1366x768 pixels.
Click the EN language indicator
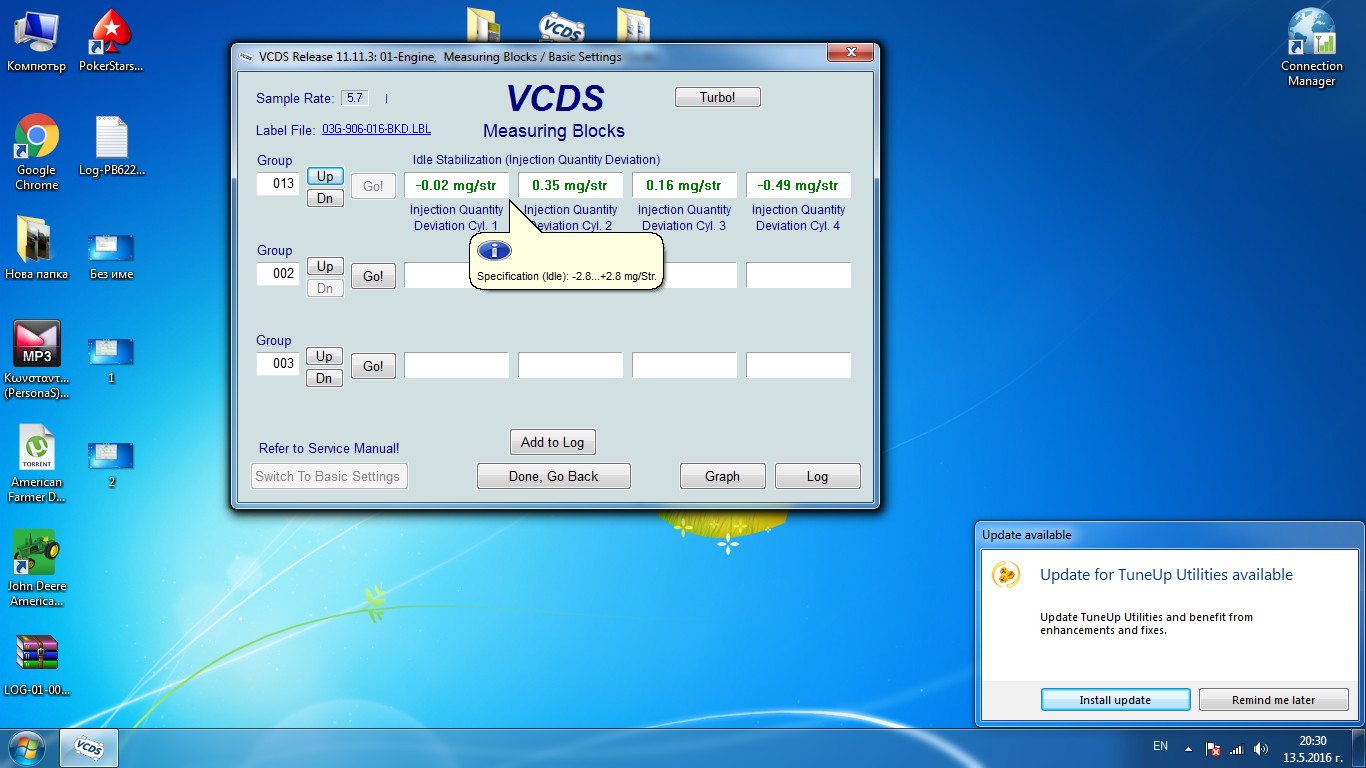pos(1160,746)
